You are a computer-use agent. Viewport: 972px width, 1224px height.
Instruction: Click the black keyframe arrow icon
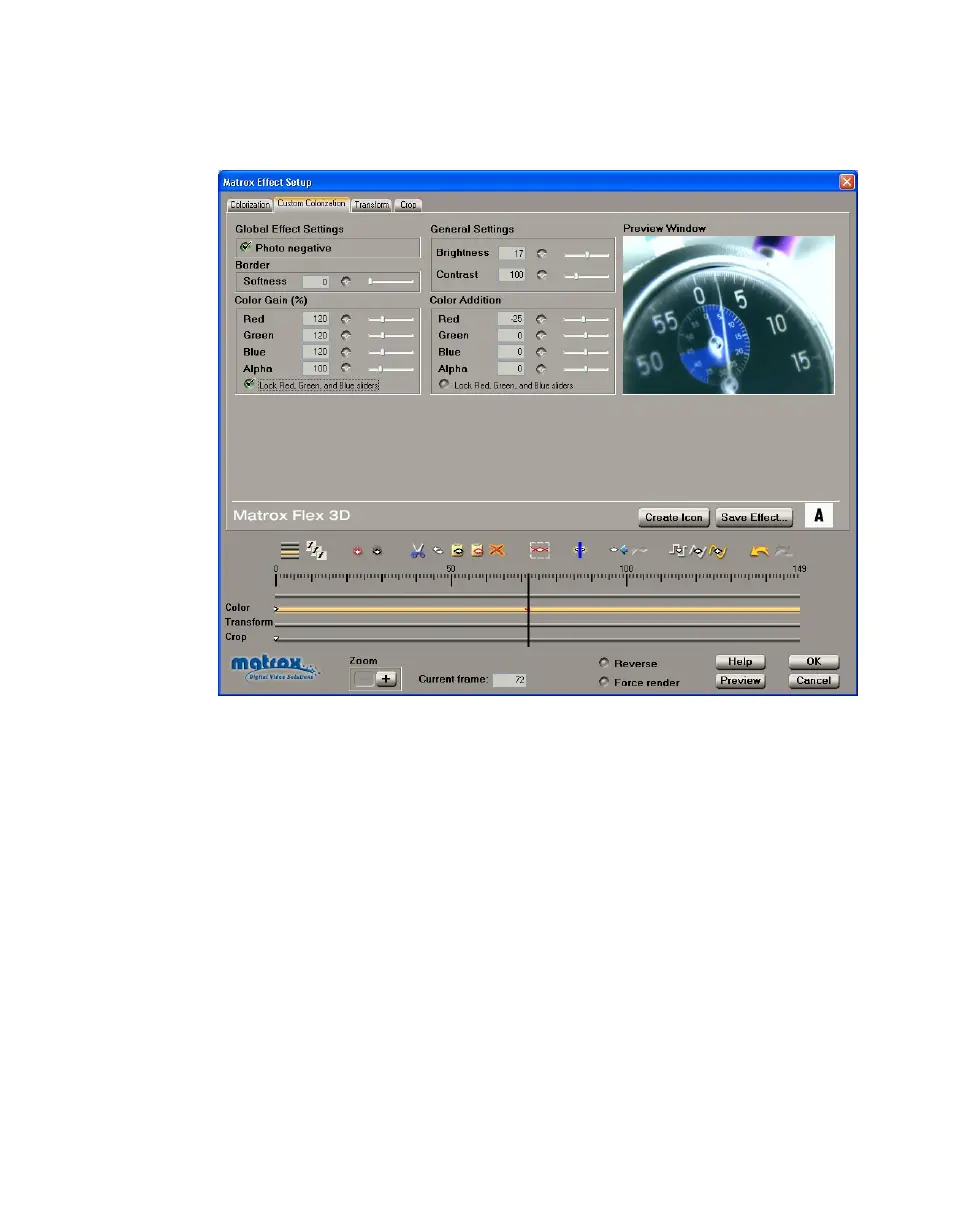coord(377,551)
